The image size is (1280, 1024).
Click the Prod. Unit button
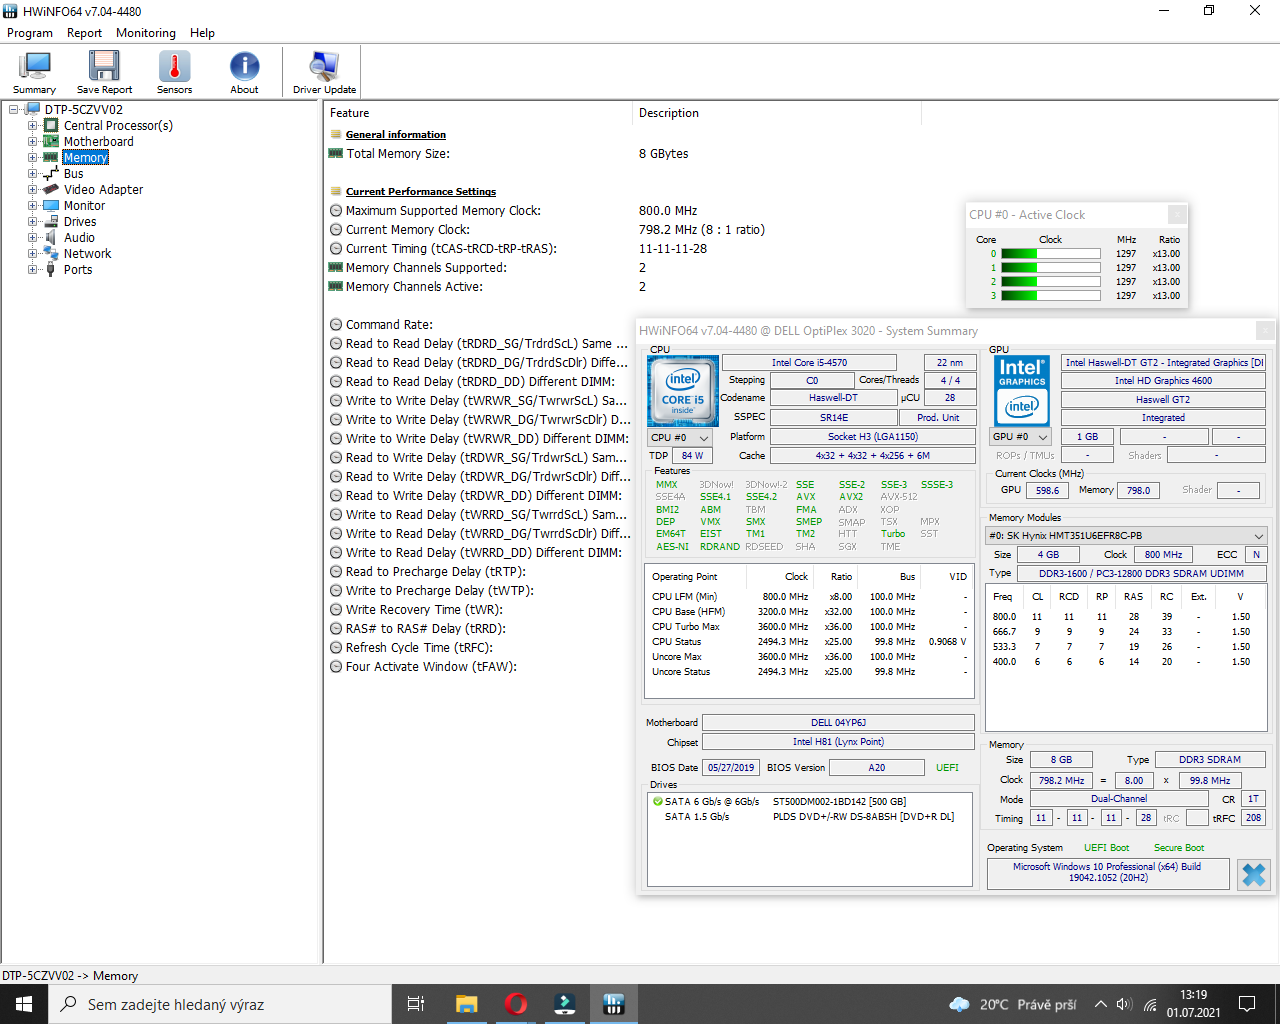(x=937, y=417)
